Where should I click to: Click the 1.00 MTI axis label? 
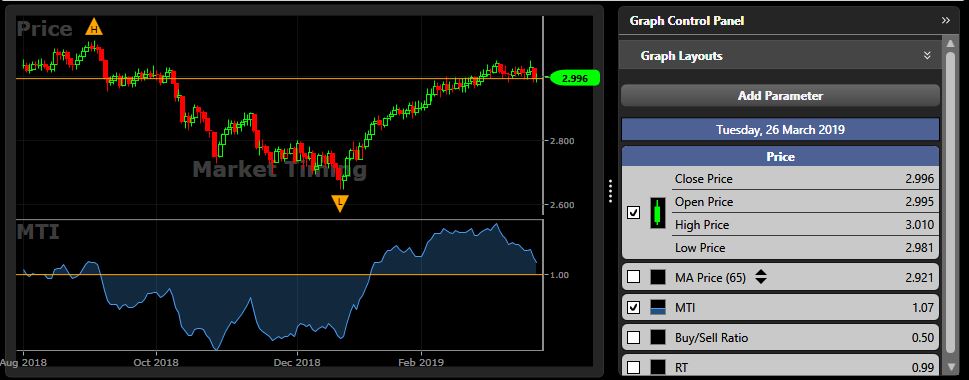coord(559,274)
